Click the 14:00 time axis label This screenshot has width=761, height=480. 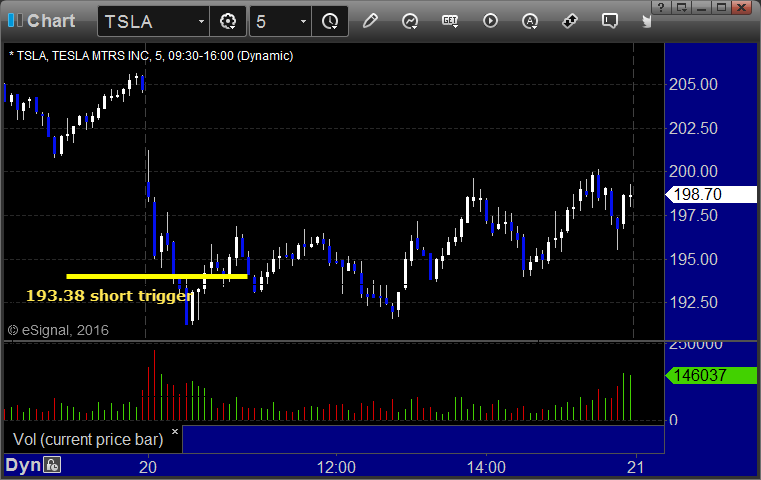(486, 467)
